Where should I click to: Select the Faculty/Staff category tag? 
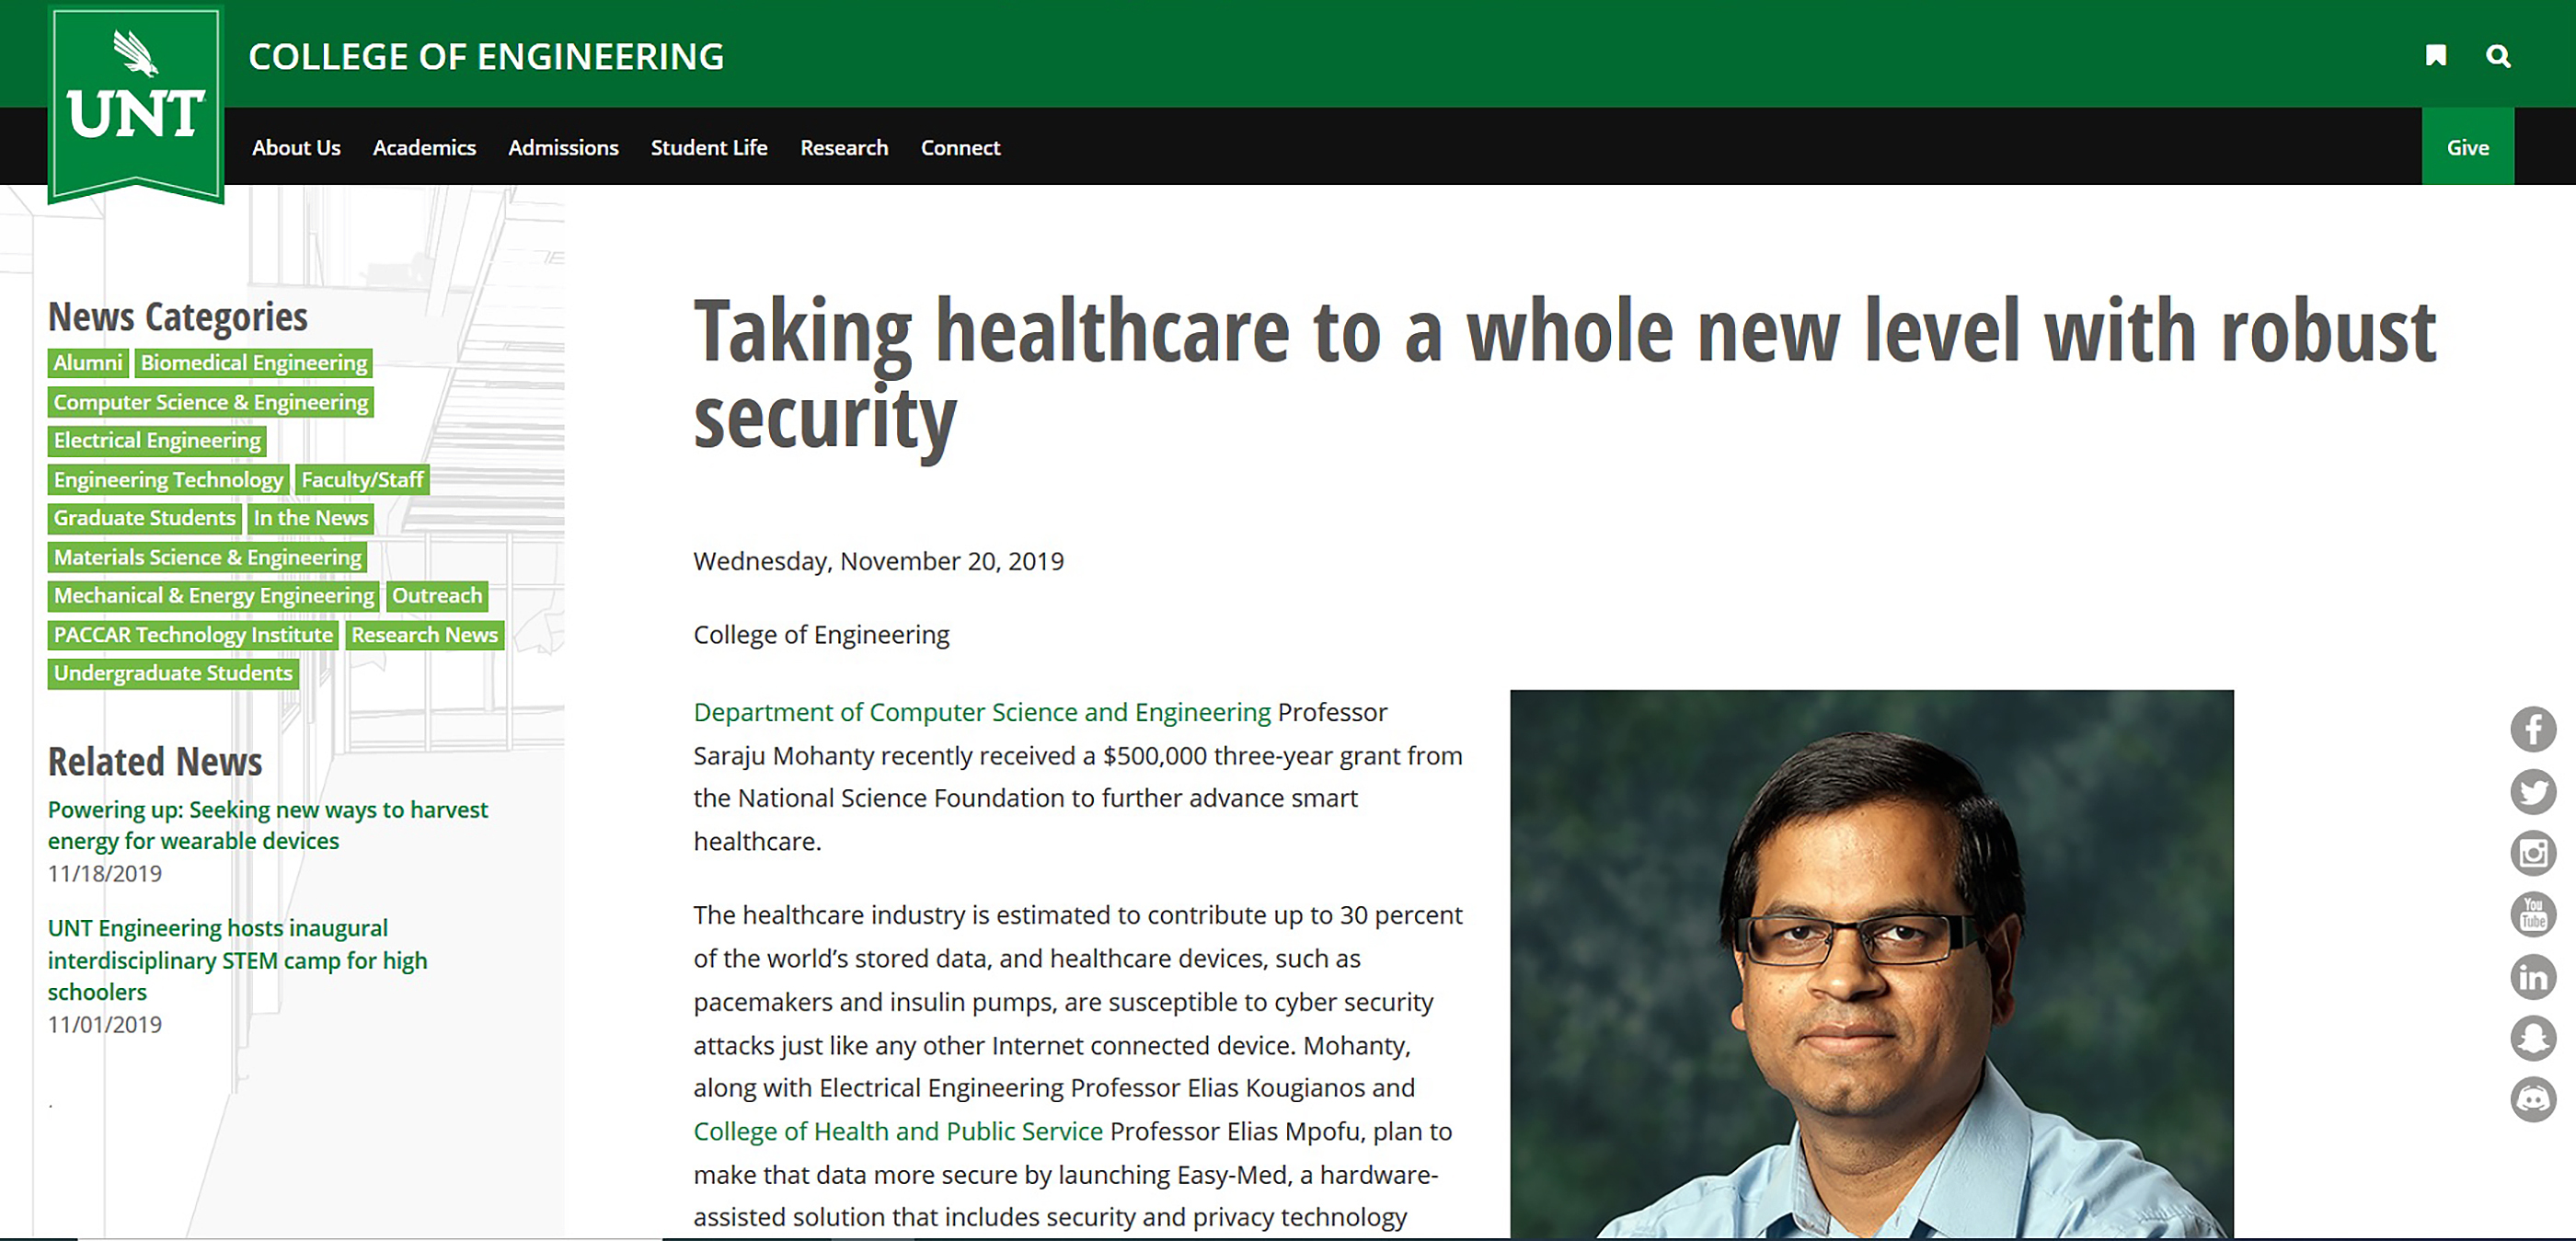coord(362,480)
